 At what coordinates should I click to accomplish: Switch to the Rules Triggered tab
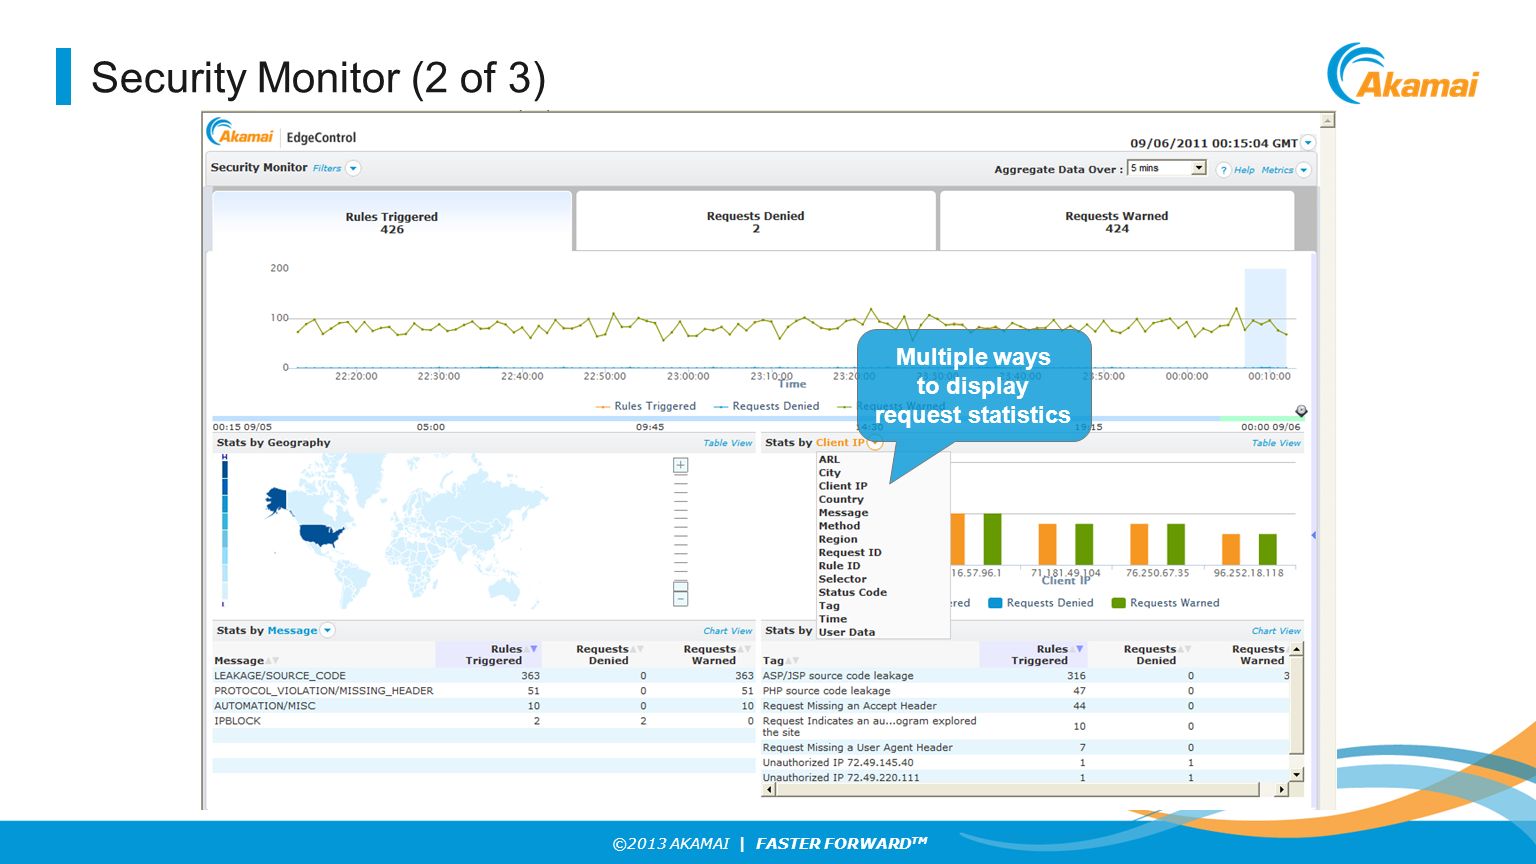point(392,222)
